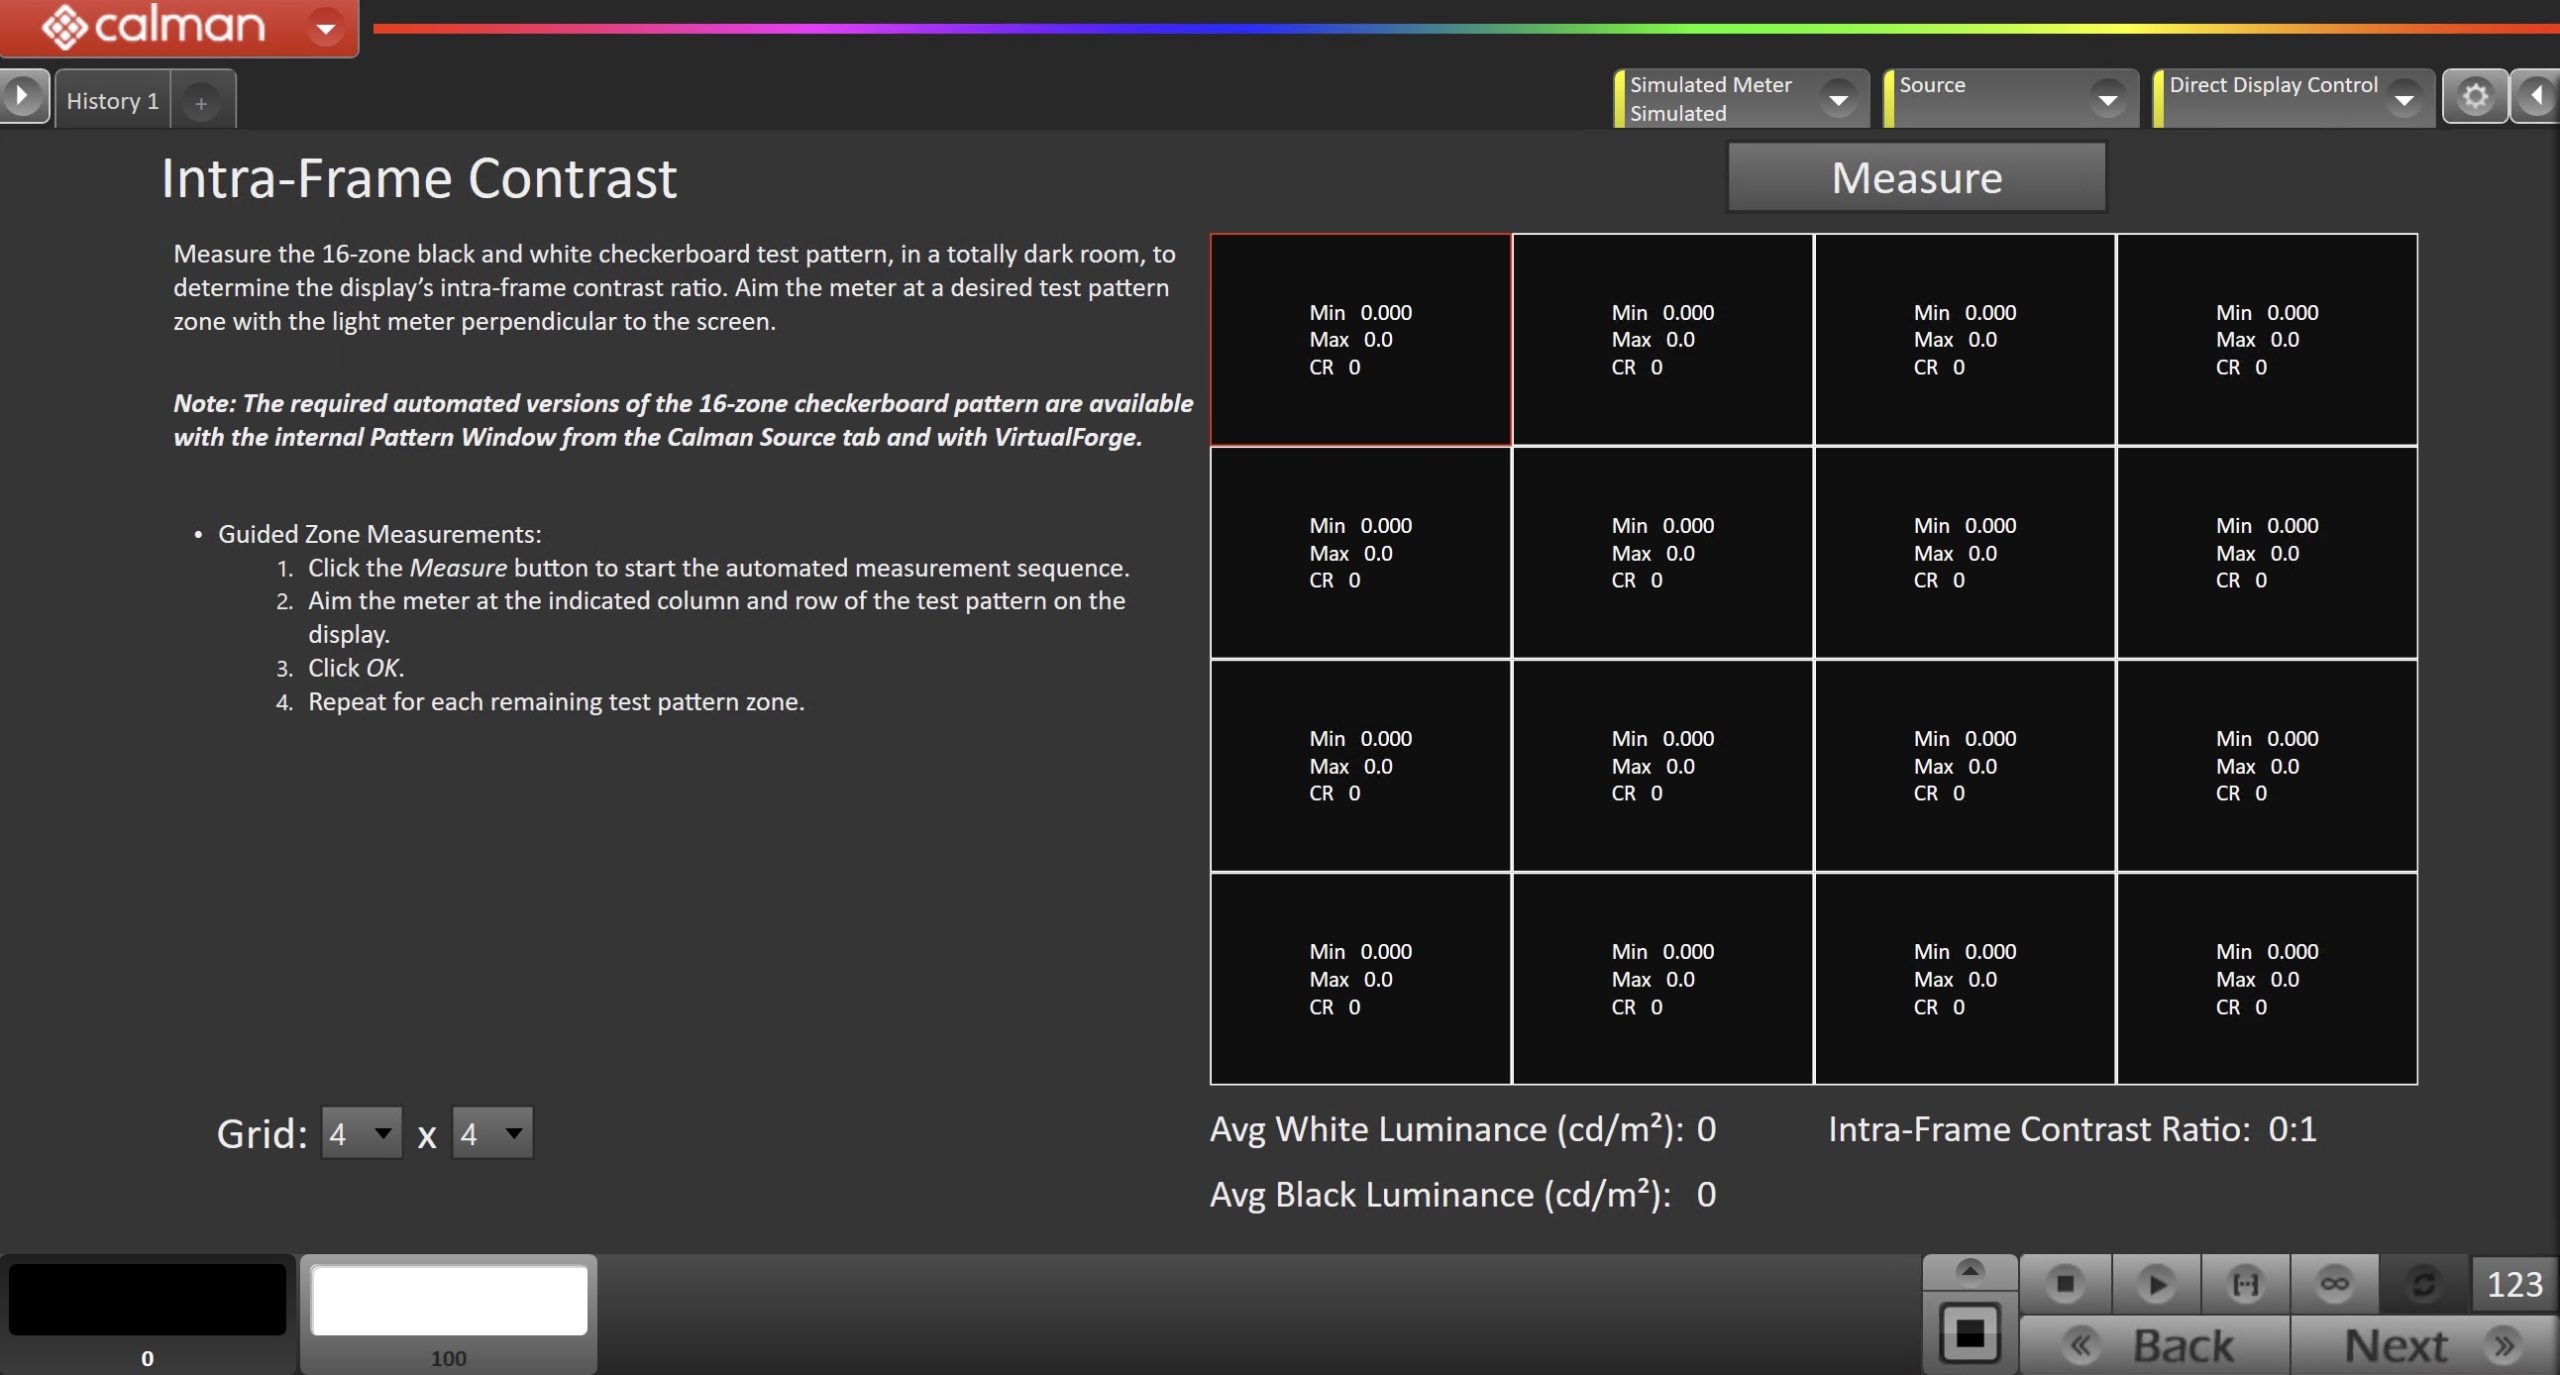The height and width of the screenshot is (1375, 2560).
Task: Click the Measure button
Action: 1916,178
